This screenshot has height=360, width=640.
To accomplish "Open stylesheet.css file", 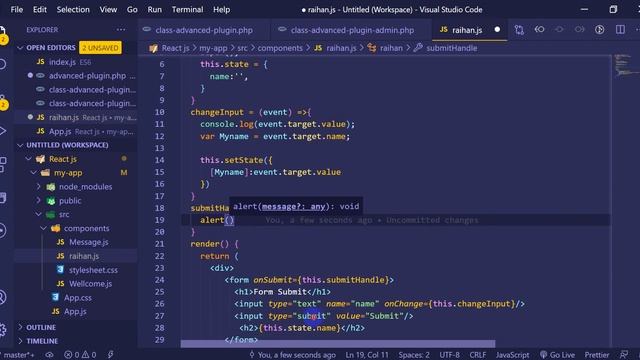I will 76,270.
